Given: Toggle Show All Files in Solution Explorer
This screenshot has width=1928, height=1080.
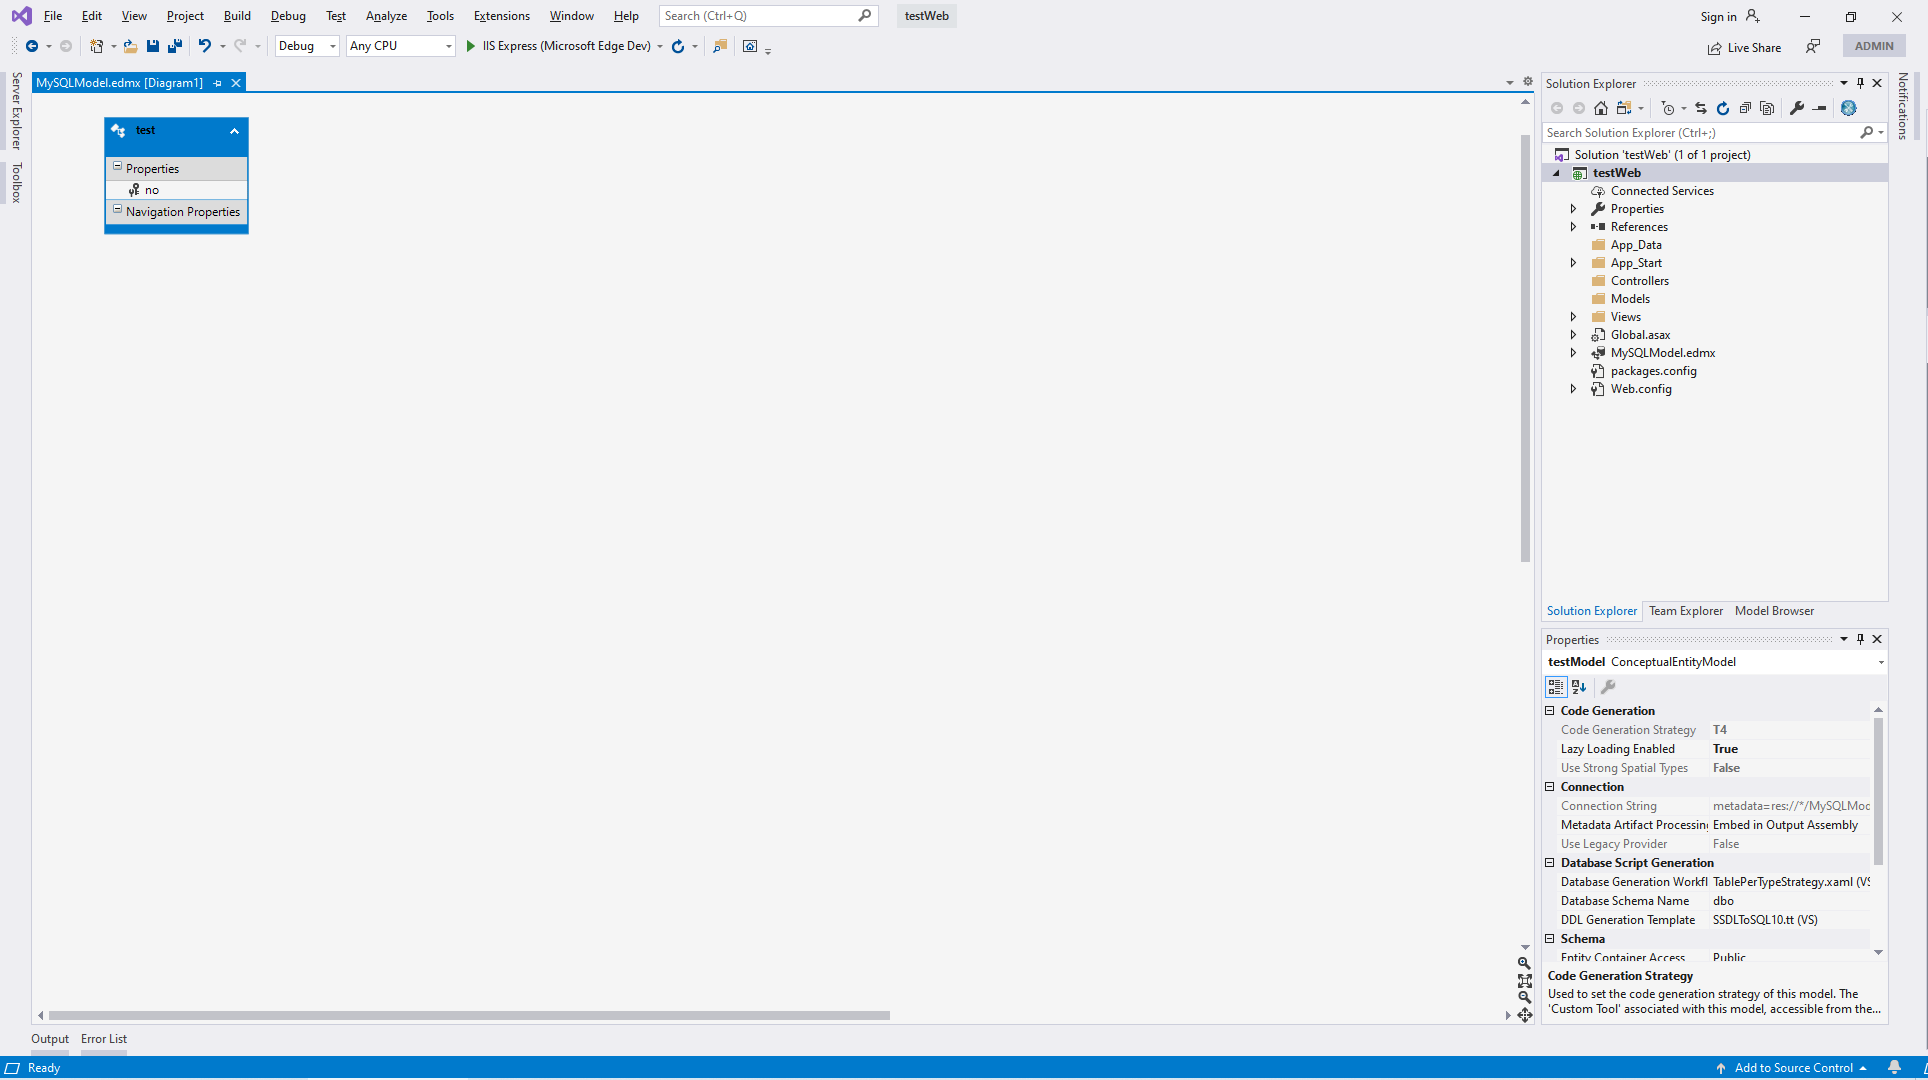Looking at the screenshot, I should 1767,108.
